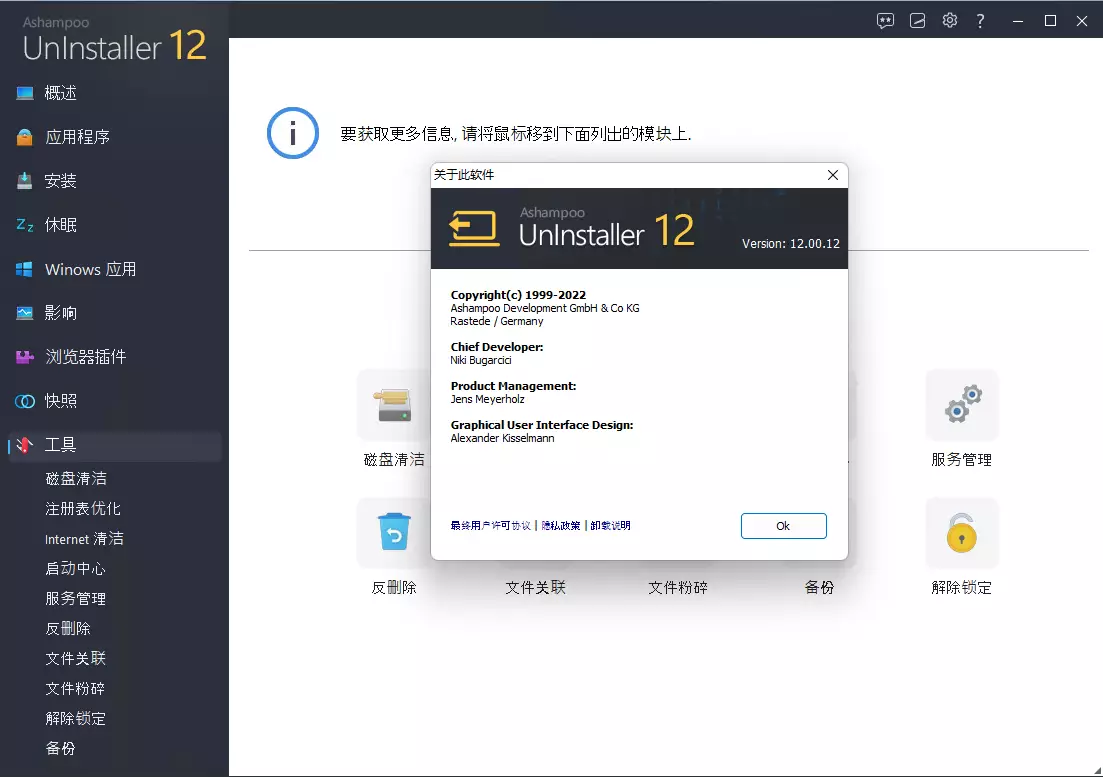Image resolution: width=1103 pixels, height=777 pixels.
Task: Click the yellow uninstaller logo in About dialog
Action: tap(474, 229)
